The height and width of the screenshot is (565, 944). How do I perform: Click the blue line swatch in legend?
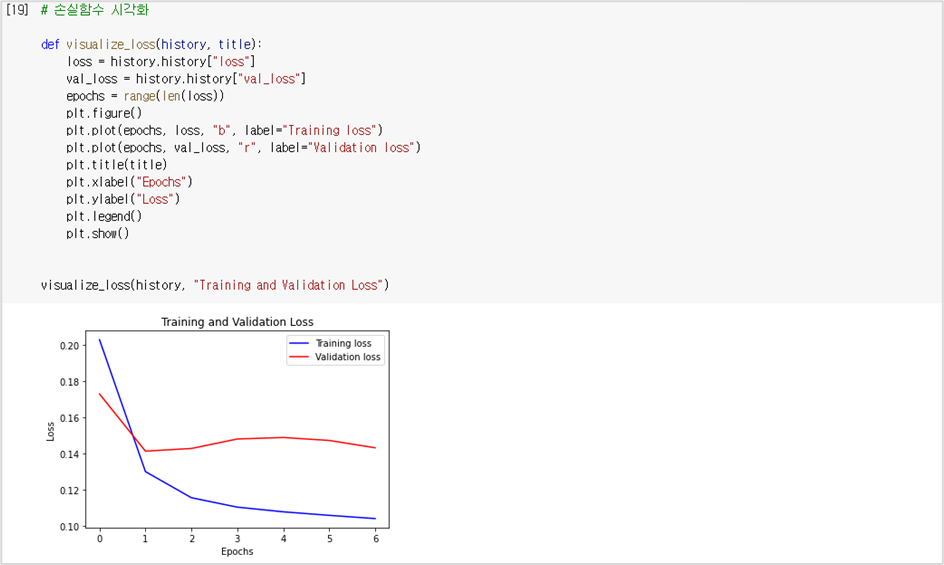(x=299, y=343)
